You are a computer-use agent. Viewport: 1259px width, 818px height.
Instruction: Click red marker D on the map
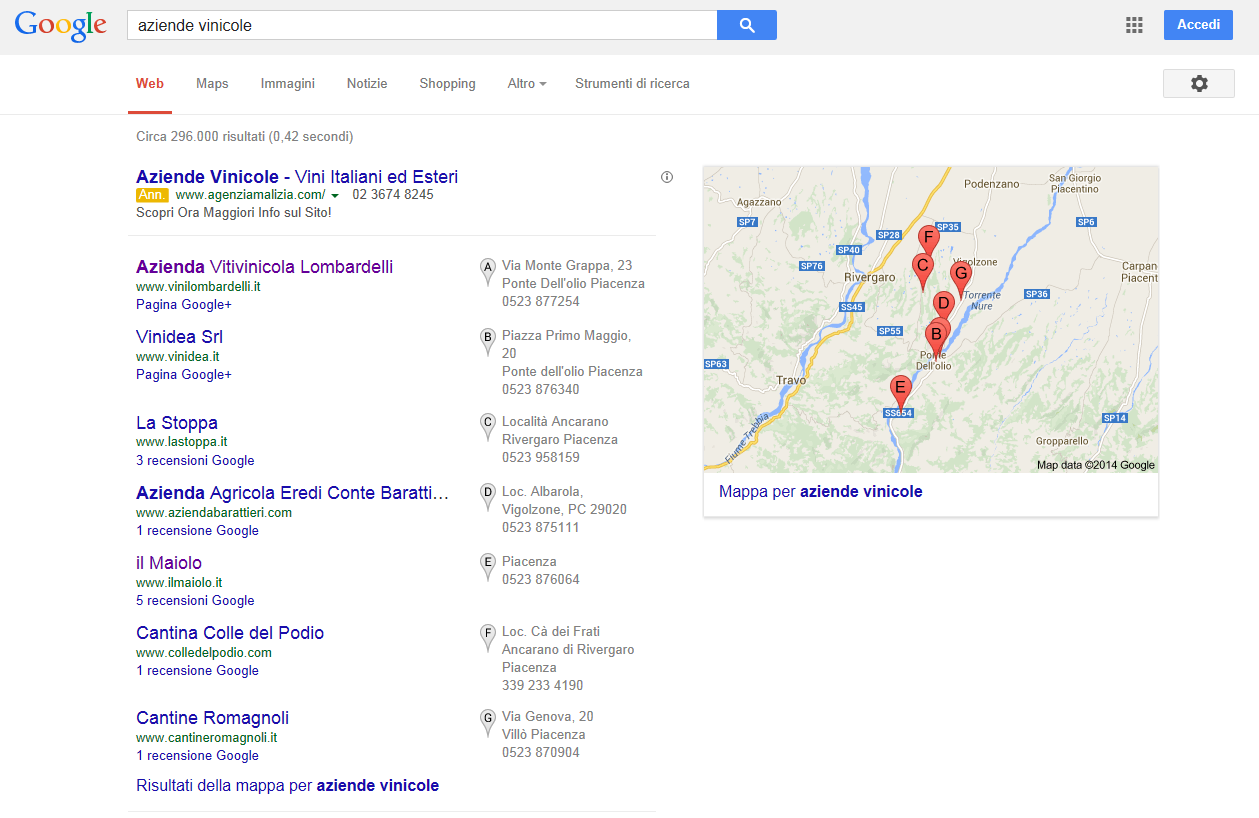click(943, 305)
